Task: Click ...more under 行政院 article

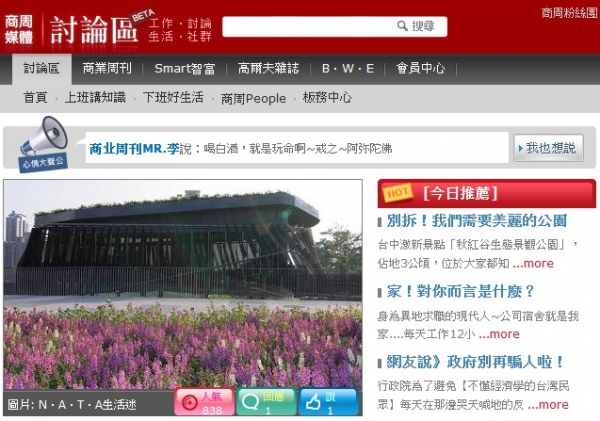Action: pos(548,405)
